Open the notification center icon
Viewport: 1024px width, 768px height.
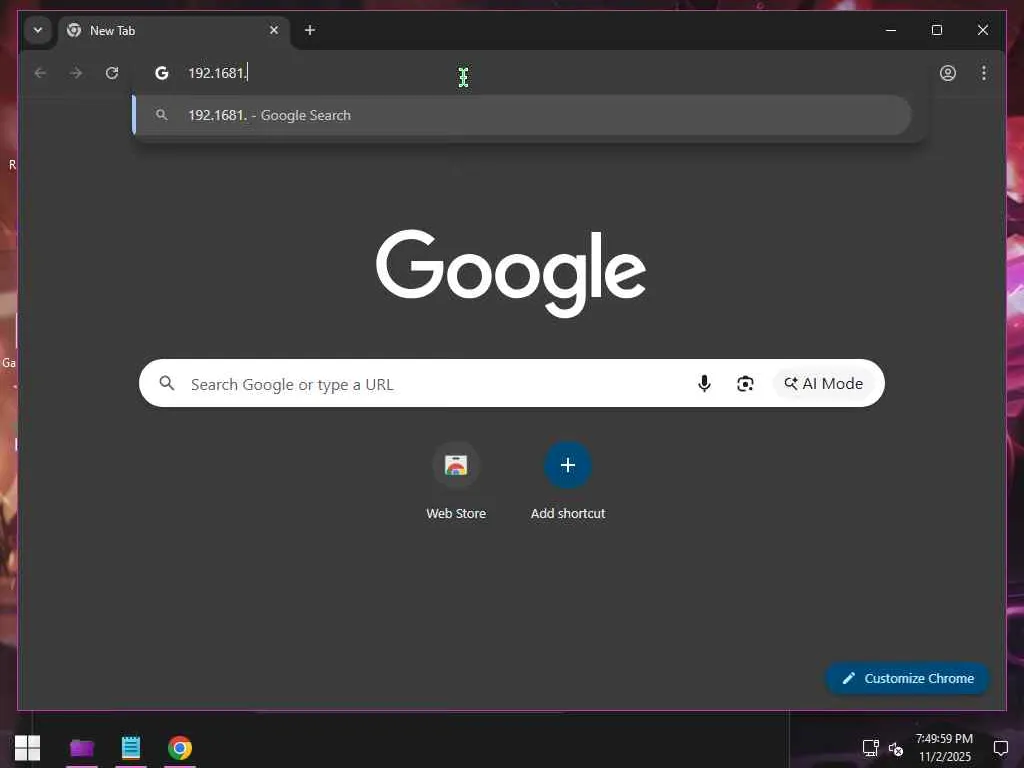tap(1000, 748)
